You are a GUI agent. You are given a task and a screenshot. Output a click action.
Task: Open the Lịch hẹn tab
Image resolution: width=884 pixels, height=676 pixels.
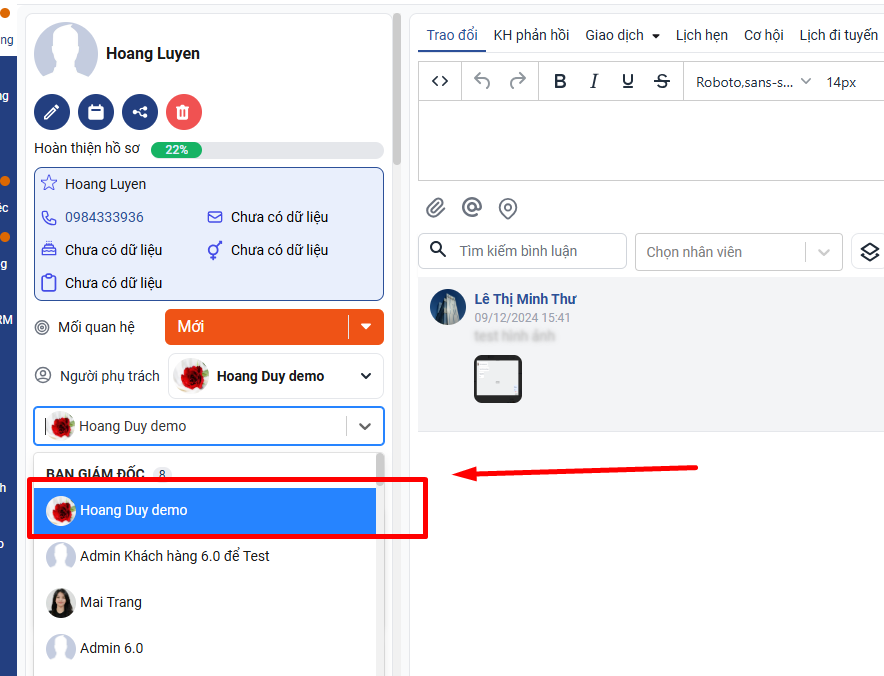701,35
